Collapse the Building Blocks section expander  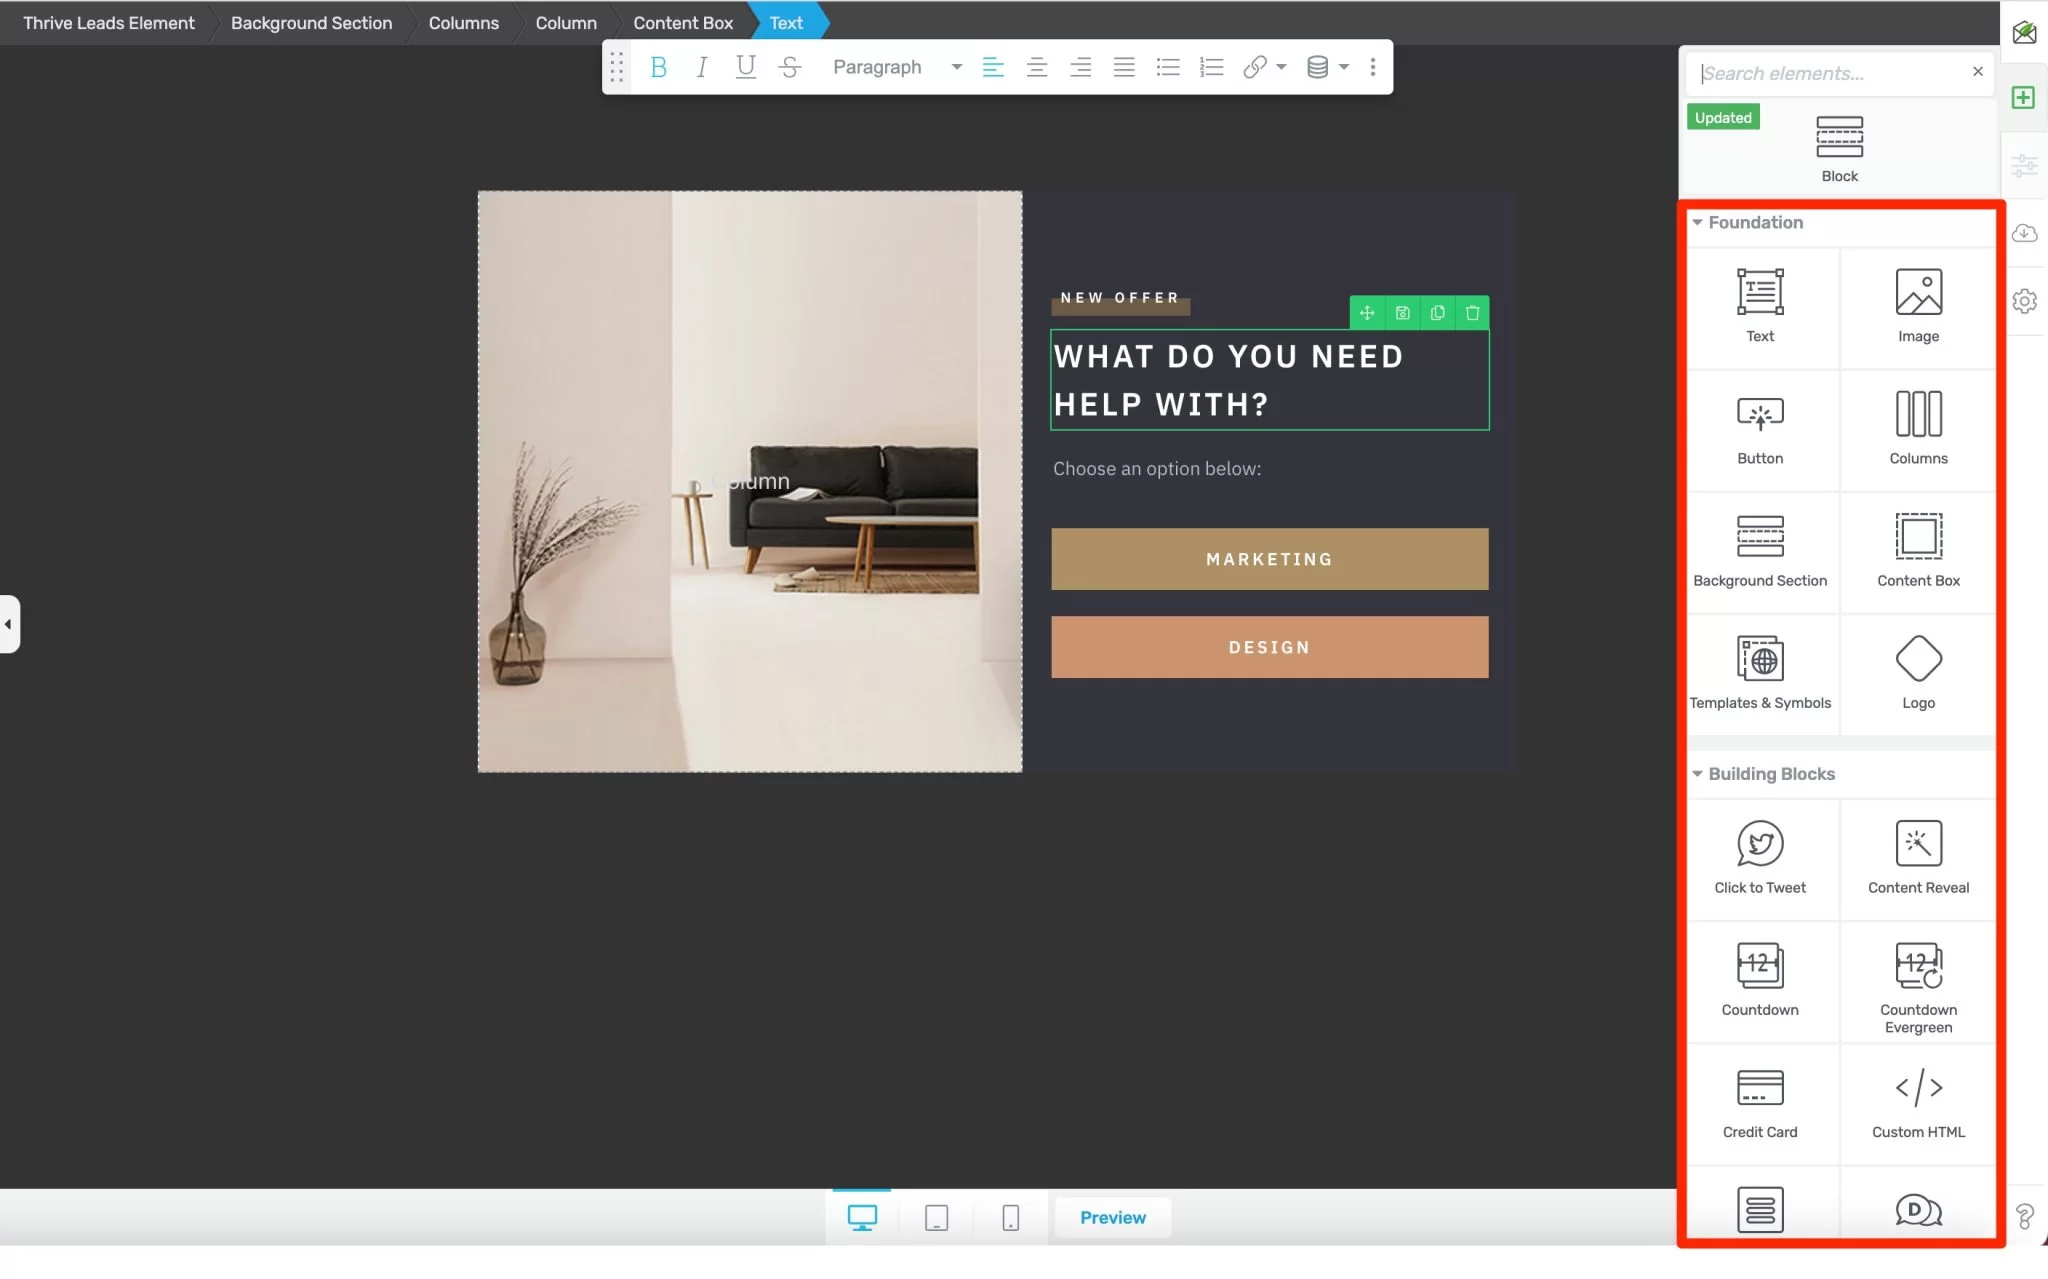(1697, 774)
